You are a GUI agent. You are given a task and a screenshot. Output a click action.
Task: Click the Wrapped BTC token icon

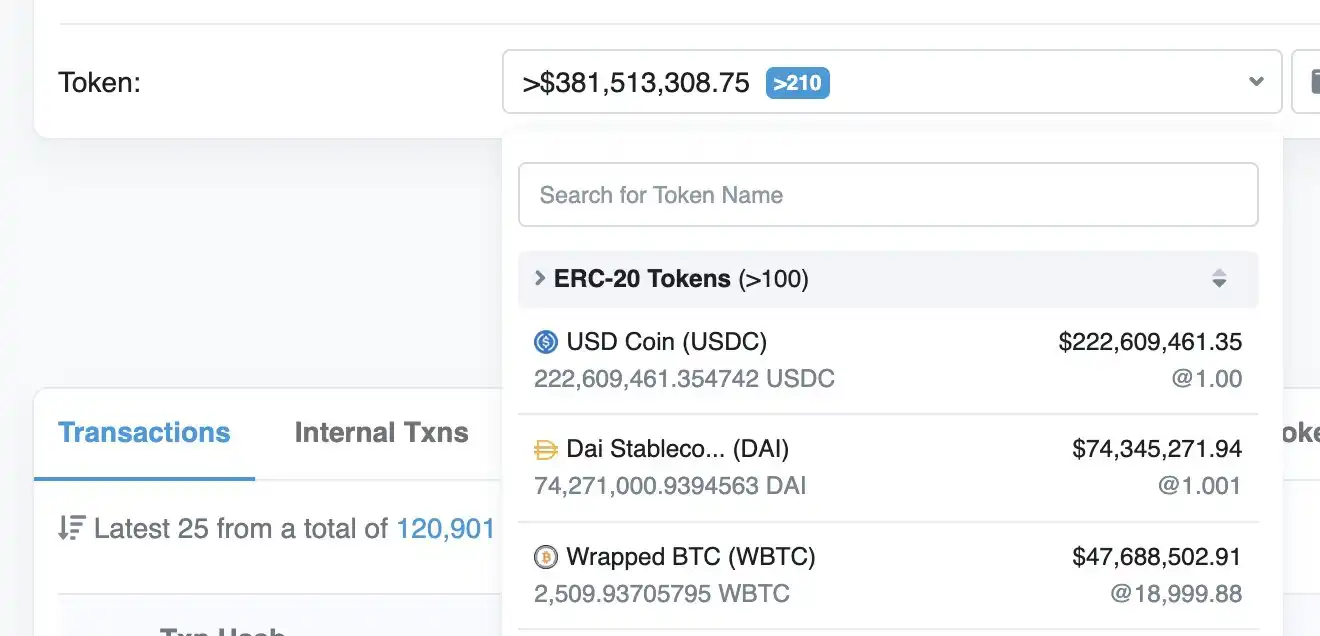click(545, 557)
